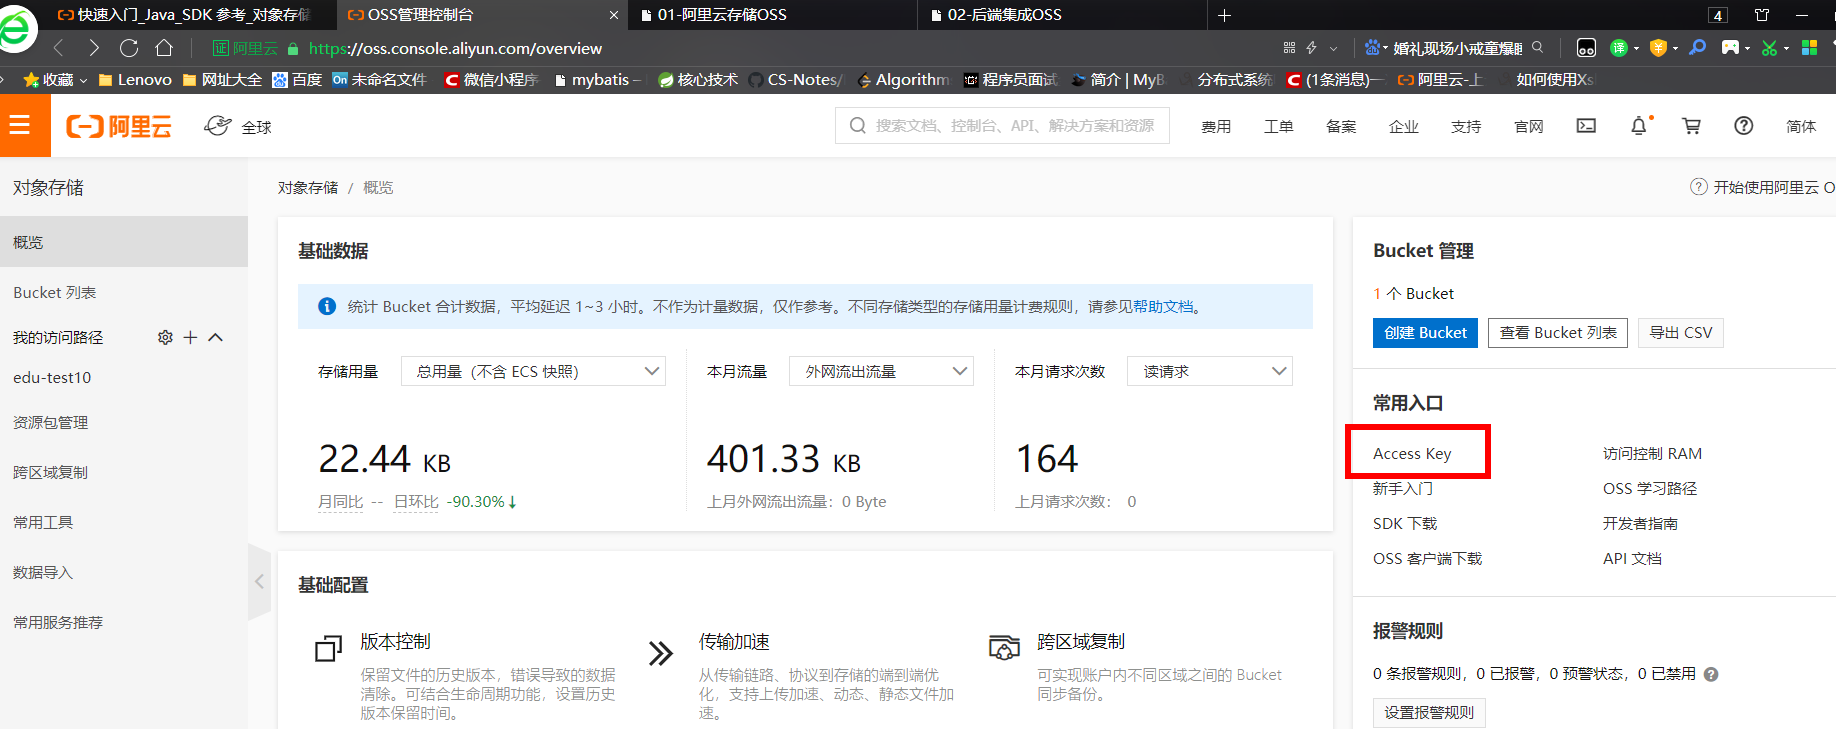This screenshot has width=1836, height=729.
Task: Open the 跨区域复制 card icon
Action: point(1004,647)
